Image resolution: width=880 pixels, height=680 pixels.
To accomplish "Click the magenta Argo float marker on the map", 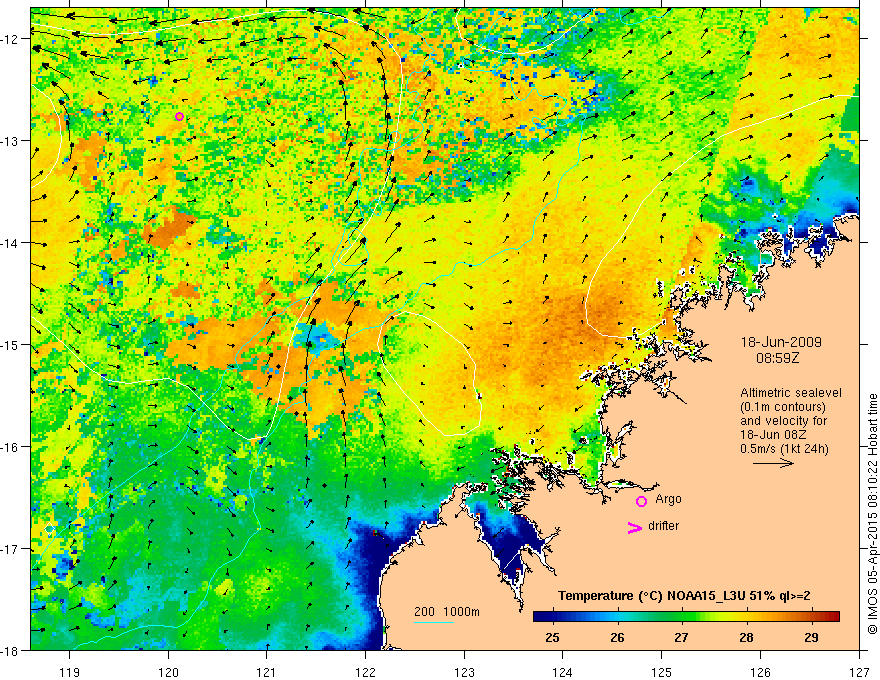I will tap(179, 117).
